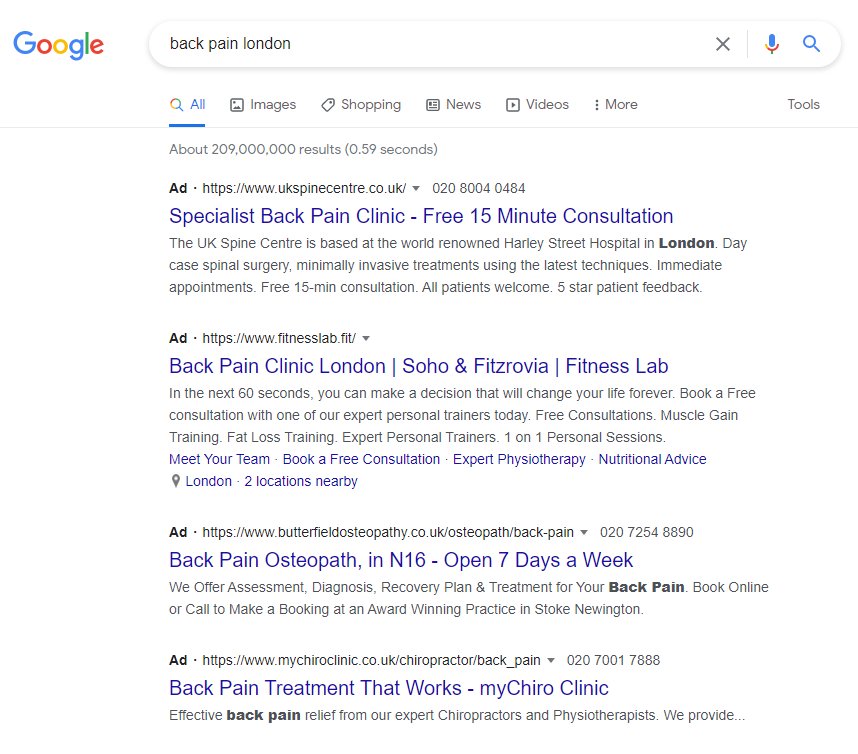858x754 pixels.
Task: Open 'Back Pain Osteopath, in N16' result
Action: tap(401, 560)
